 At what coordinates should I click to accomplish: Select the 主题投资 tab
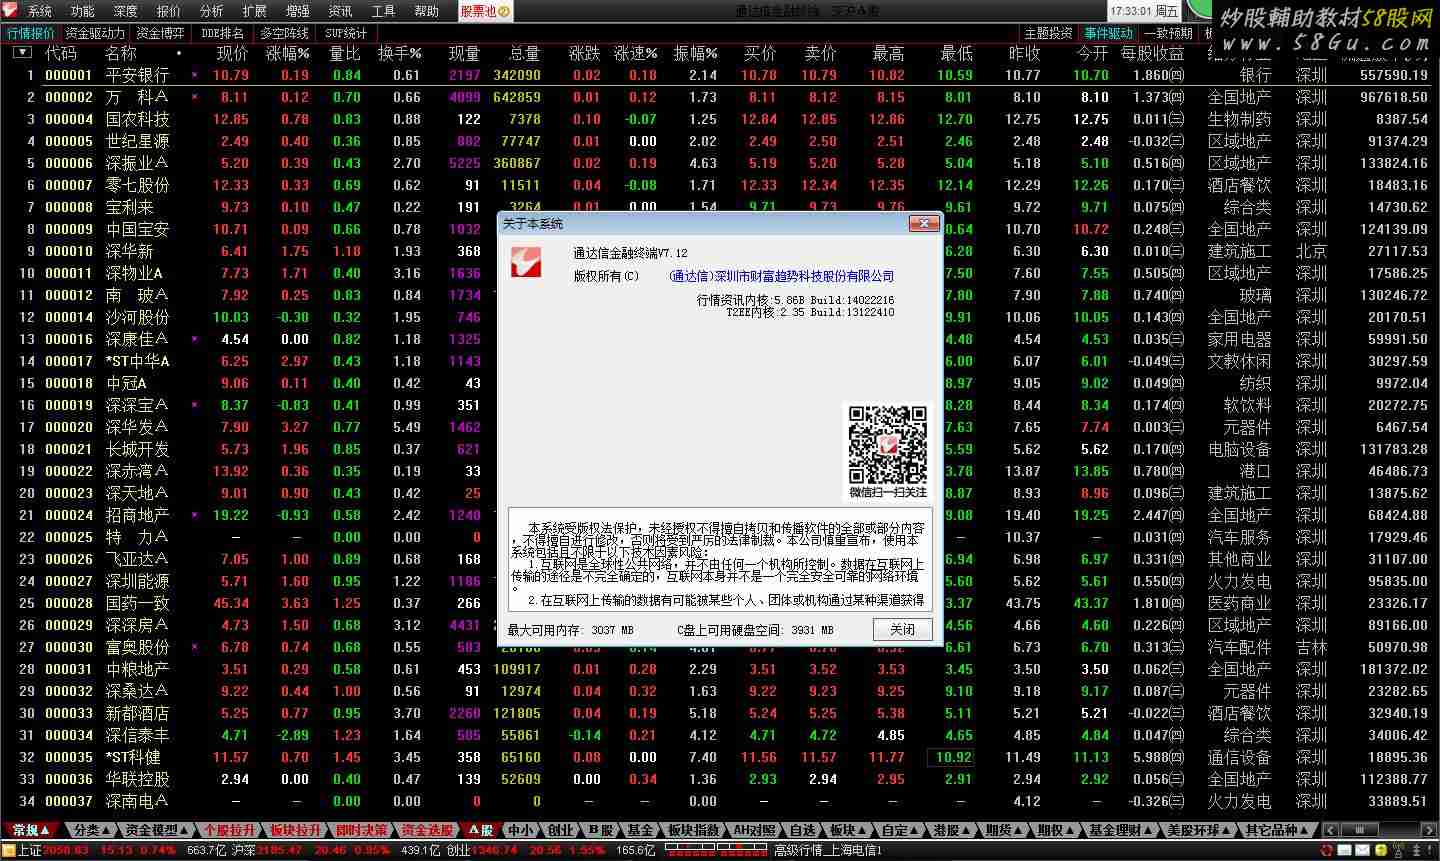[x=1049, y=33]
